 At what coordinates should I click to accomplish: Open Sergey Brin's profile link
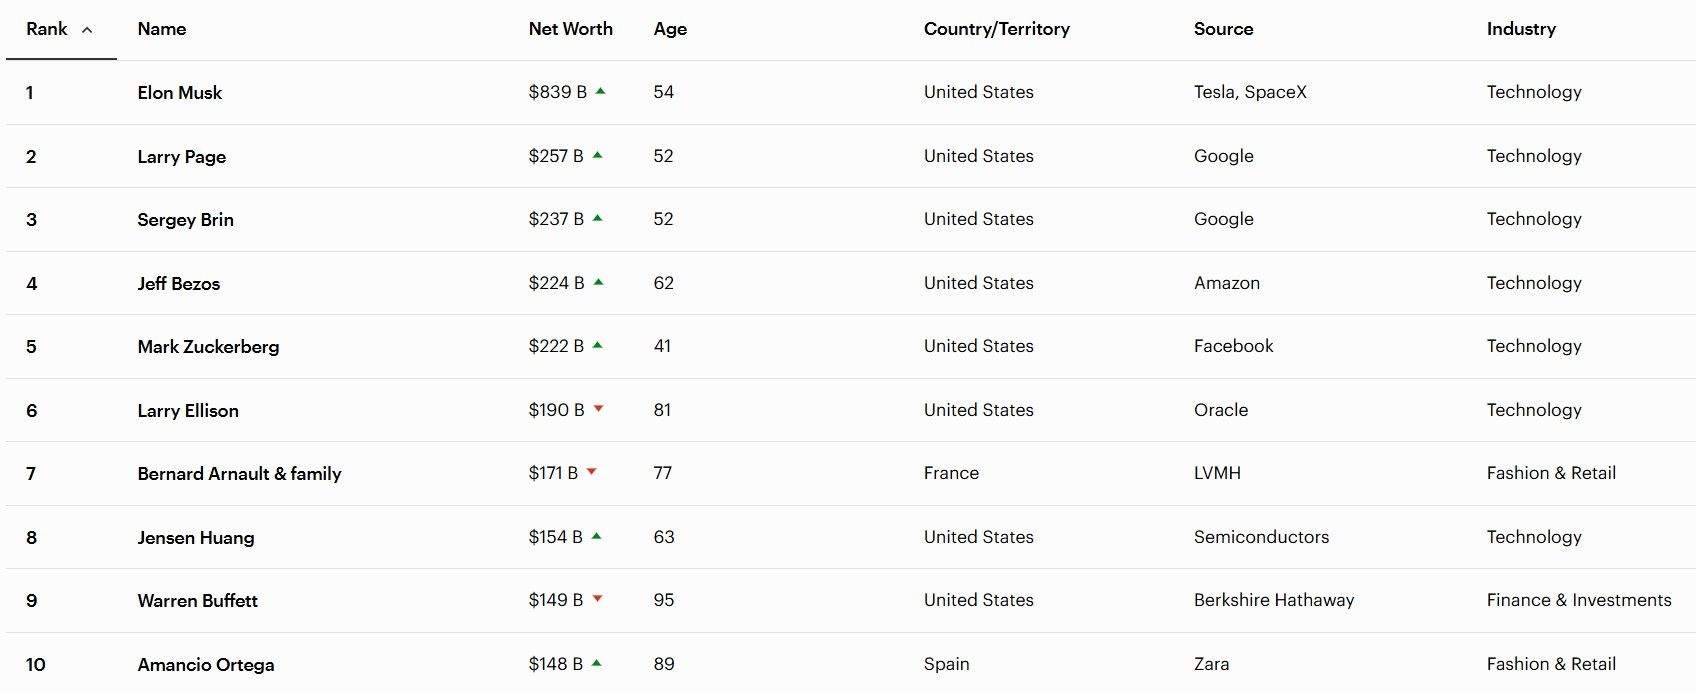pyautogui.click(x=185, y=220)
